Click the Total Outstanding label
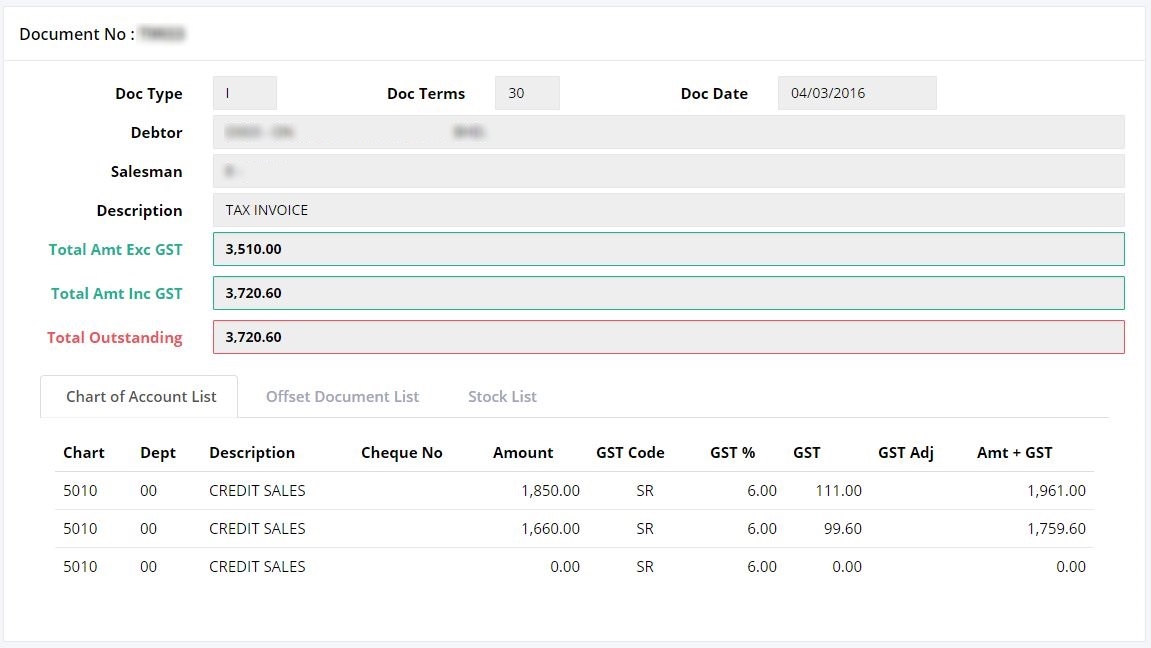 coord(115,338)
